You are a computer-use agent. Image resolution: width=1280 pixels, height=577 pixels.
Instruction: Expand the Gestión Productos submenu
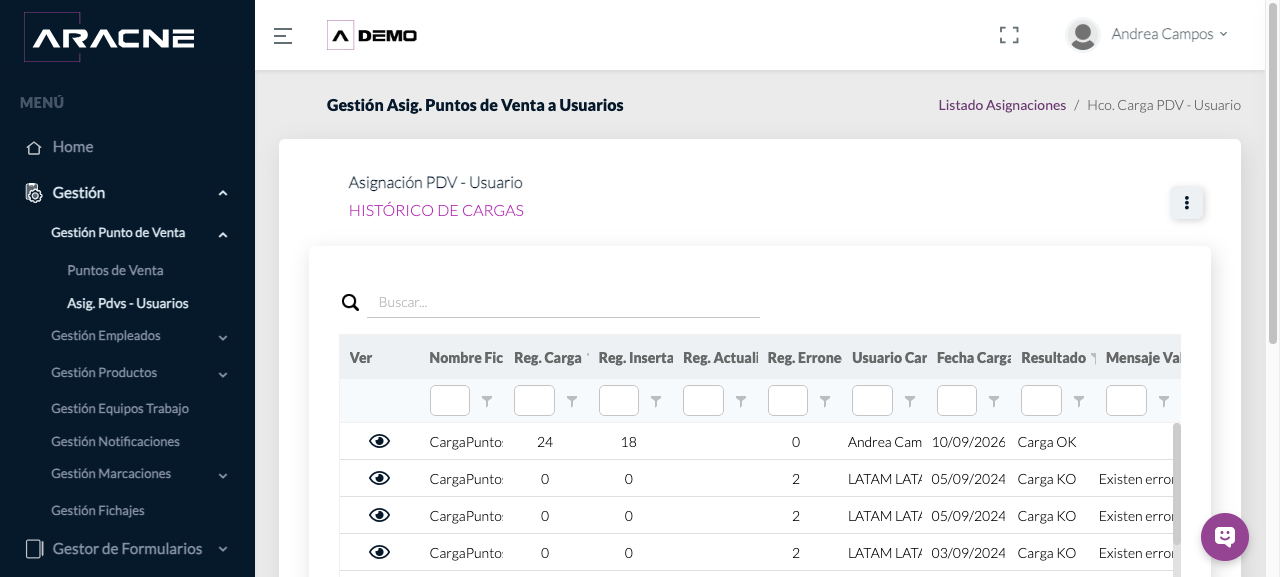pos(223,374)
